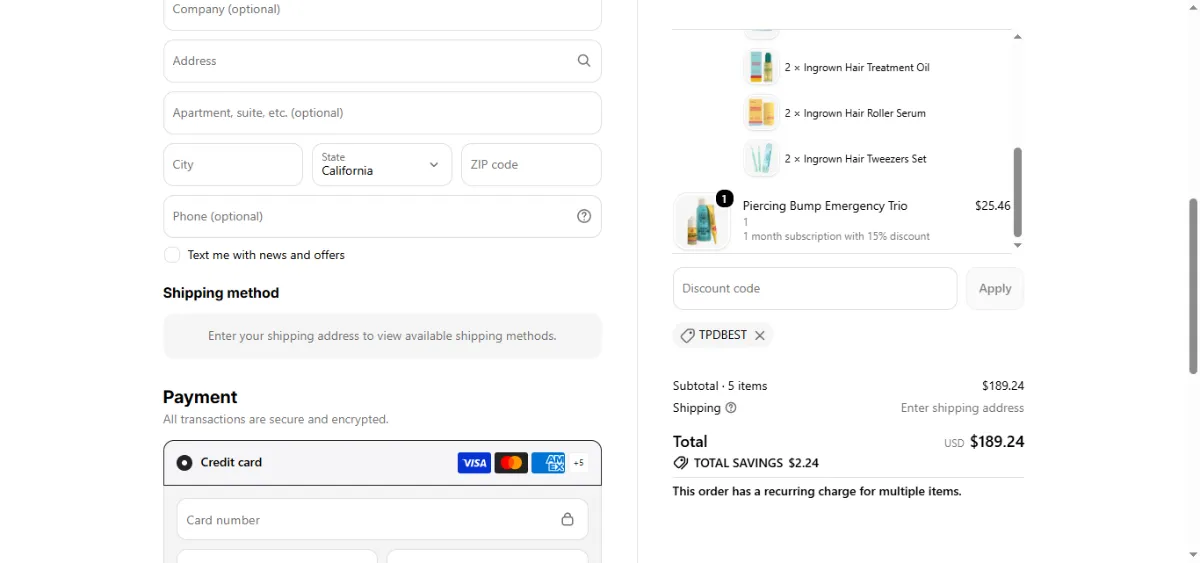
Task: Remove the TPDBEST discount code
Action: (760, 336)
